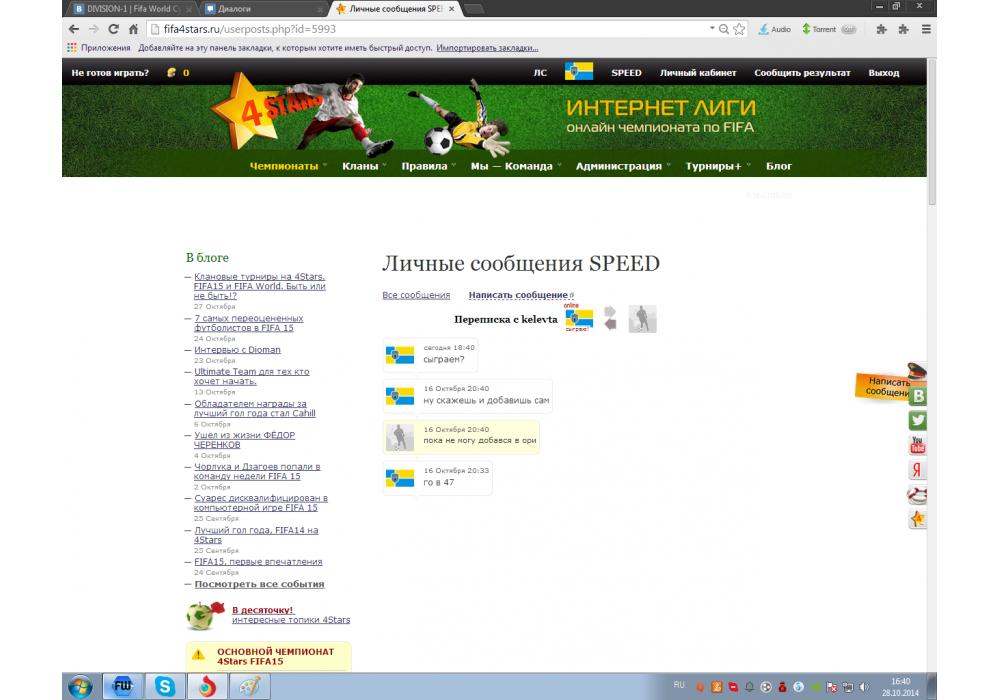Click the Twitter sidebar icon
Screen dimensions: 1000x700
pyautogui.click(x=917, y=421)
